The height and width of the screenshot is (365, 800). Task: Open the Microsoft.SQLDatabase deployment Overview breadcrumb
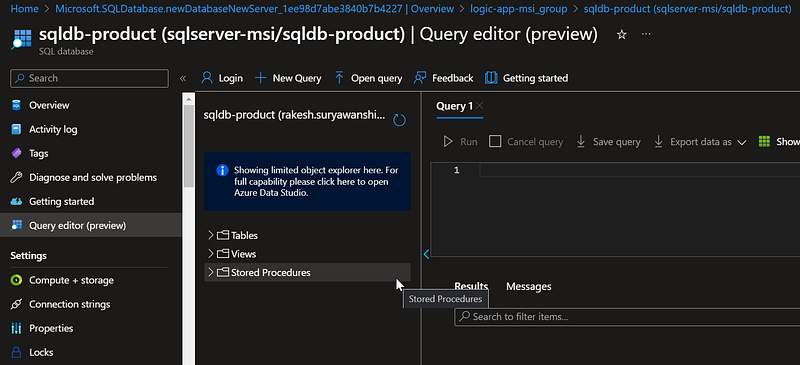pyautogui.click(x=254, y=9)
